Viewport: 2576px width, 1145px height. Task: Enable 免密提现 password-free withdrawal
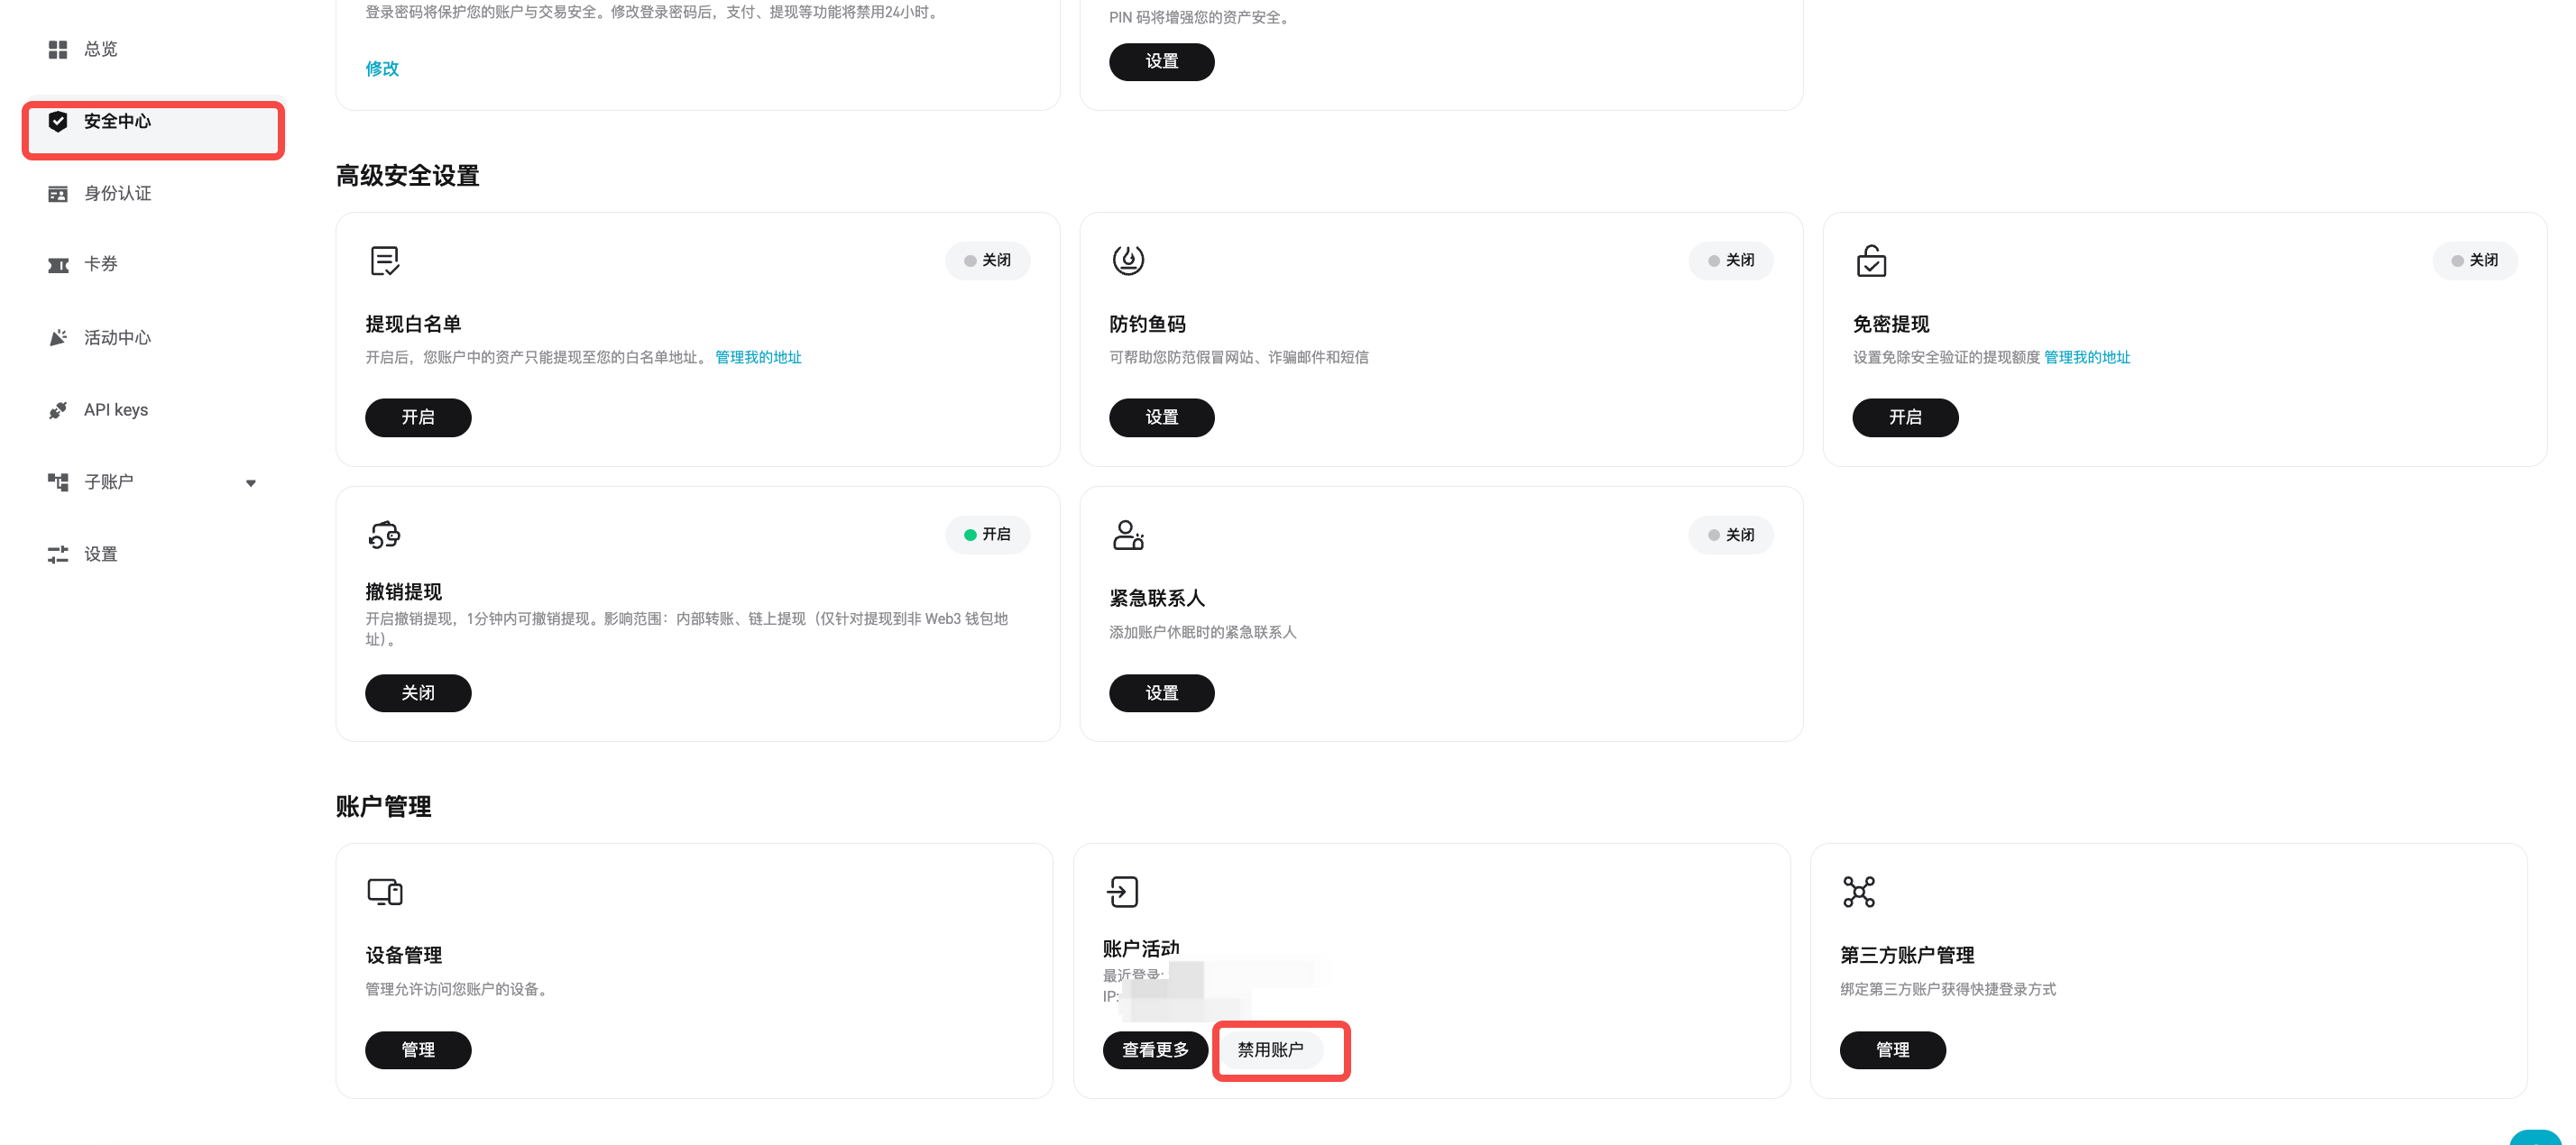coord(1905,417)
